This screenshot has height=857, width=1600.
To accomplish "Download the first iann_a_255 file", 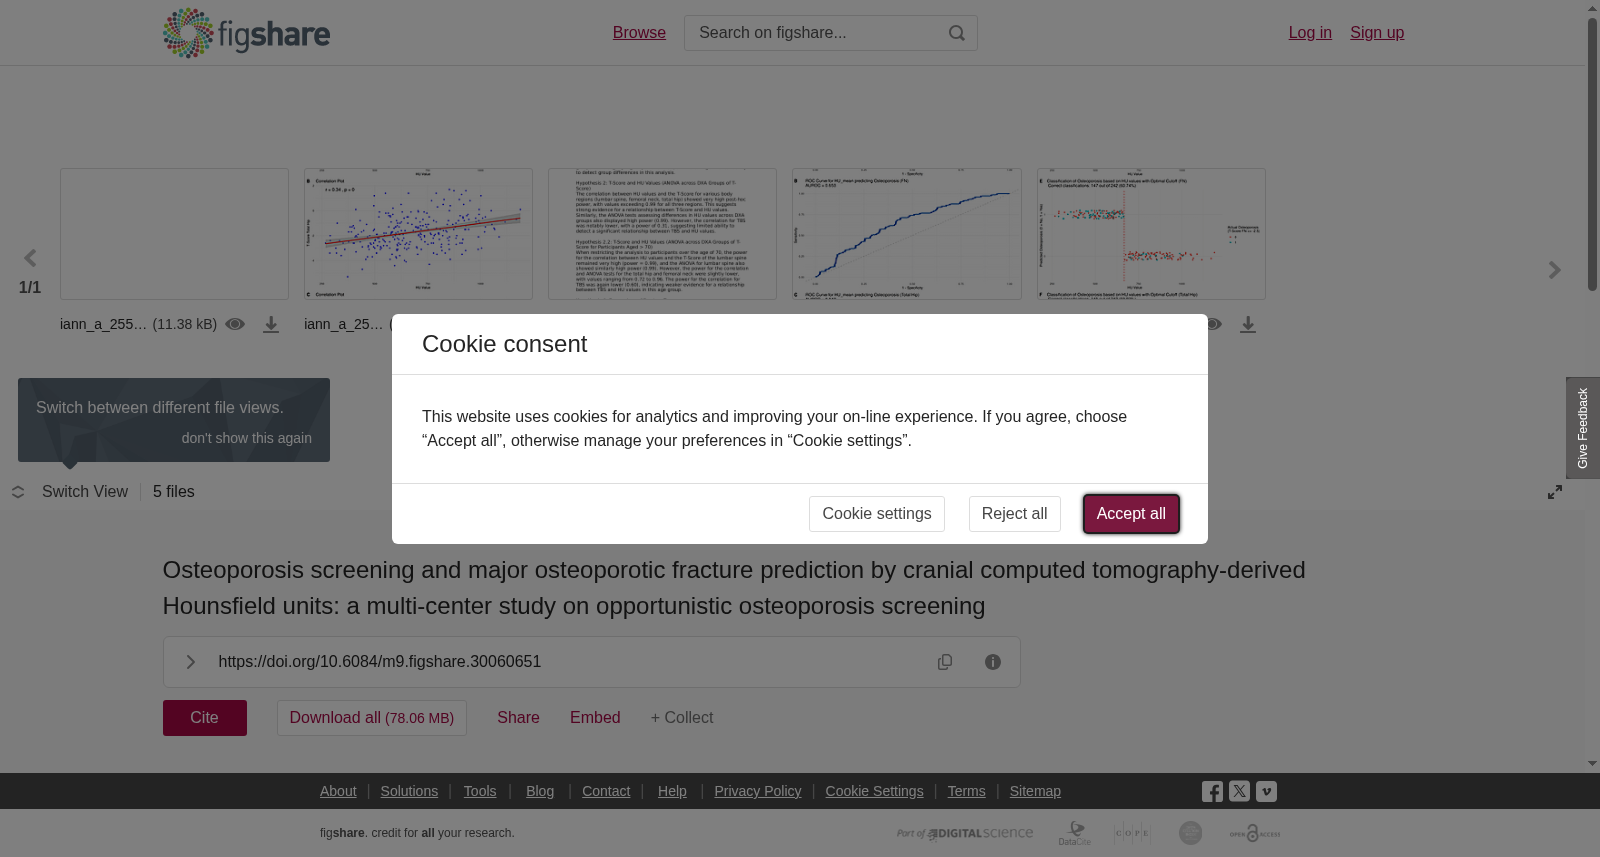I will click(271, 325).
